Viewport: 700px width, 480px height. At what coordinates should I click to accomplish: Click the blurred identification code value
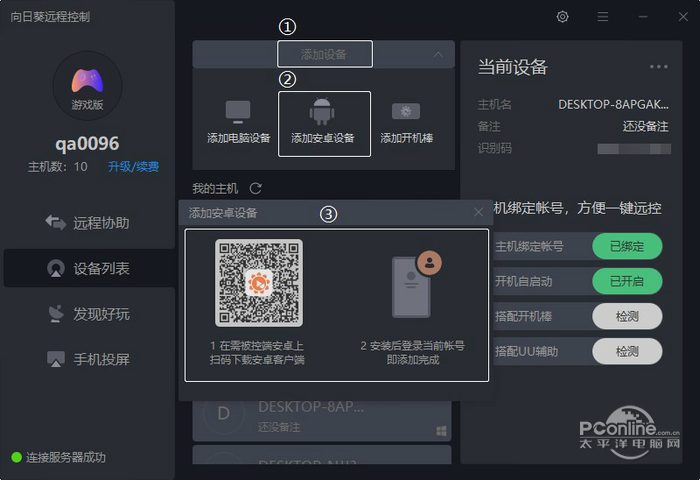634,149
